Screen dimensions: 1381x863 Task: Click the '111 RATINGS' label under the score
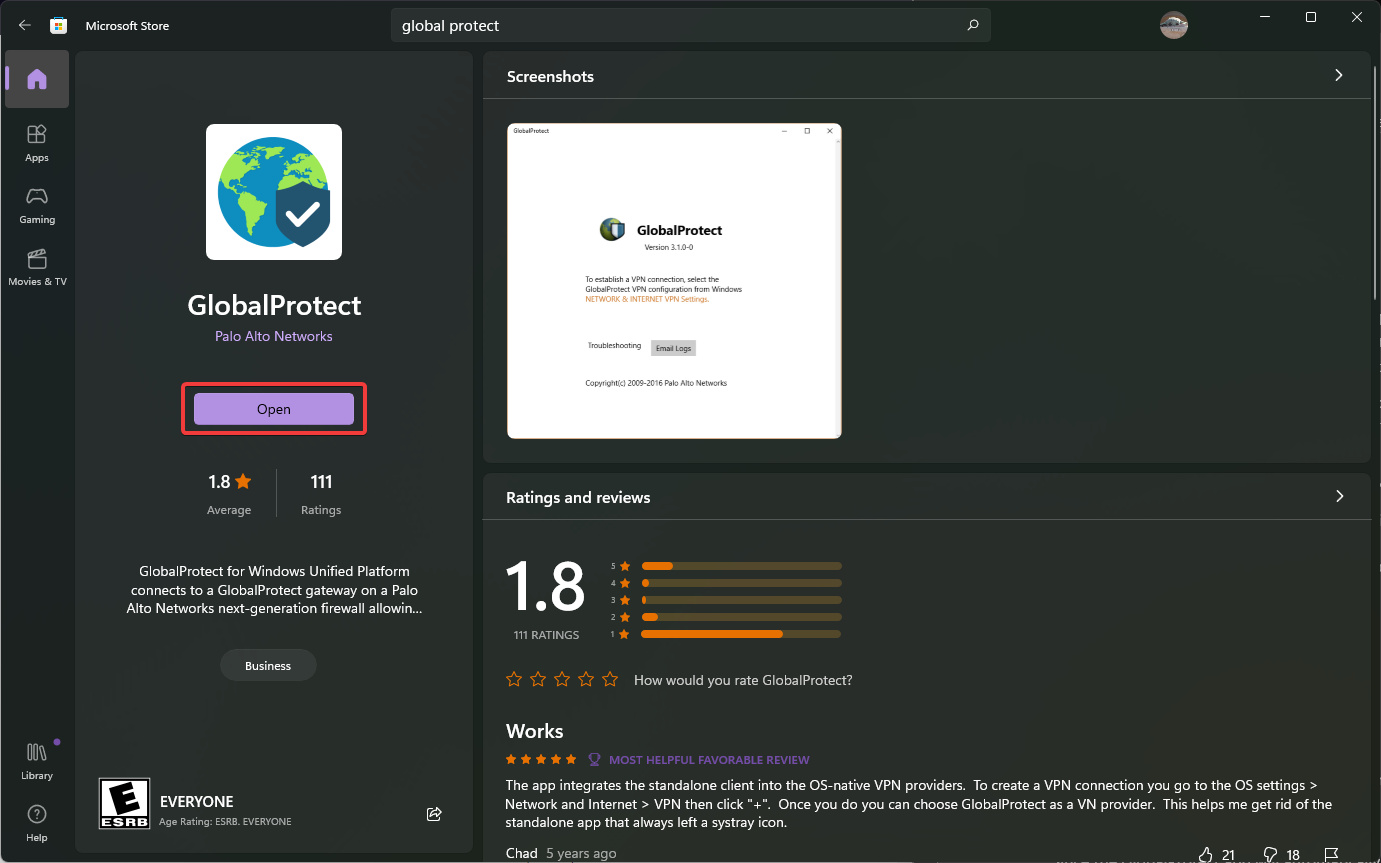coord(546,635)
